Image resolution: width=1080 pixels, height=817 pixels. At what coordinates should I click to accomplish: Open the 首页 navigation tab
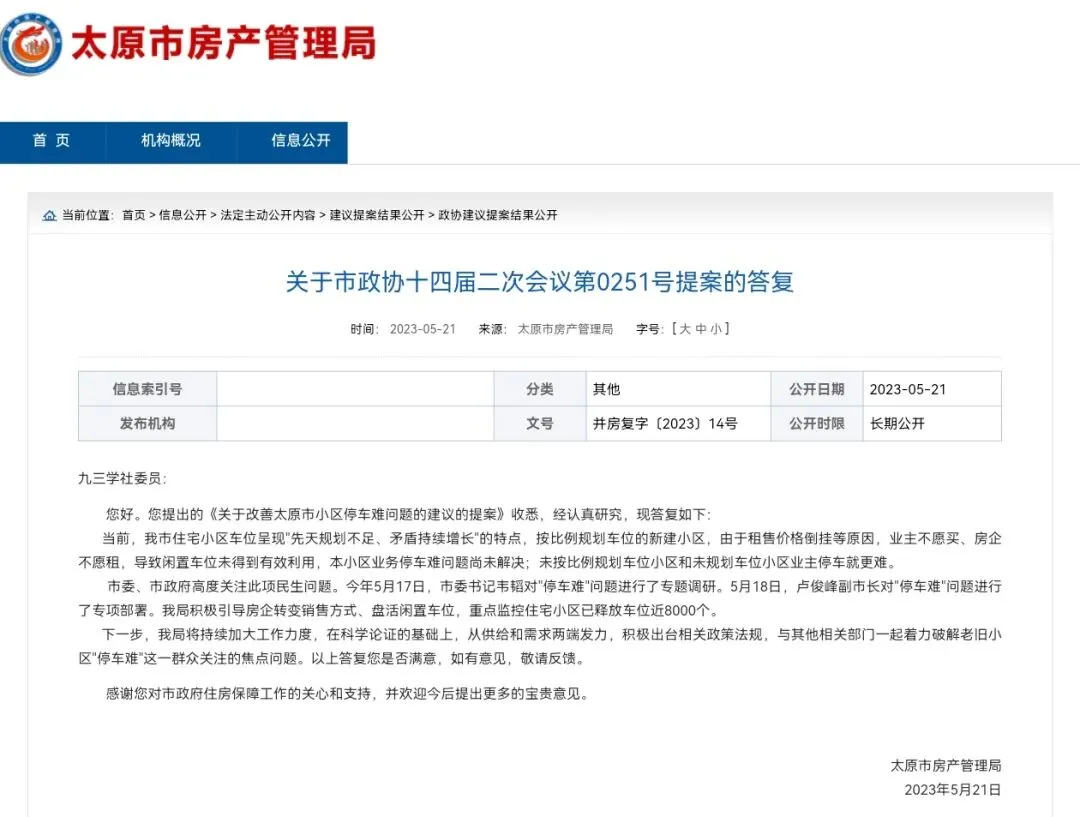tap(52, 141)
